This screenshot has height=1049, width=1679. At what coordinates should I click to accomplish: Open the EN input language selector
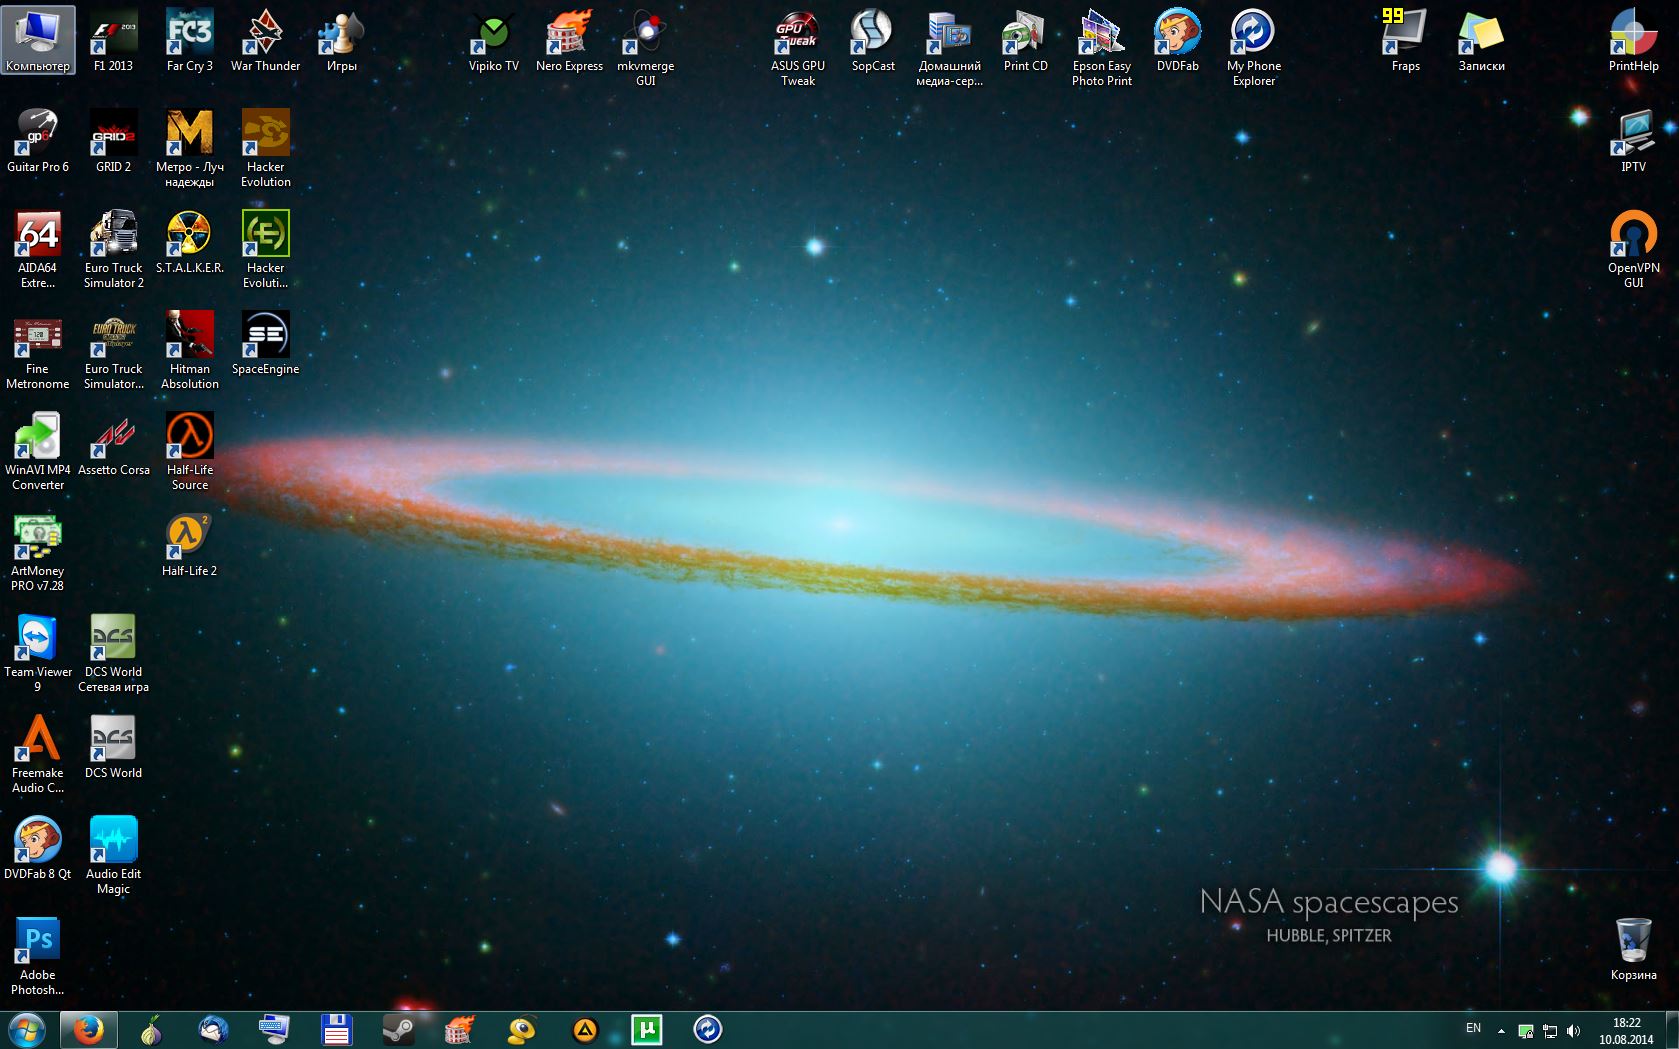1473,1028
